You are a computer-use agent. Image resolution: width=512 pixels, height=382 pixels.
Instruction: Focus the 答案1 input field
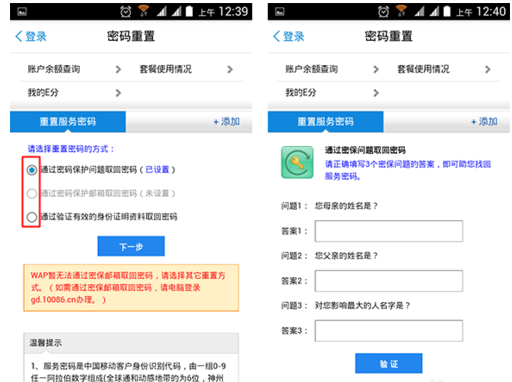[x=389, y=231]
